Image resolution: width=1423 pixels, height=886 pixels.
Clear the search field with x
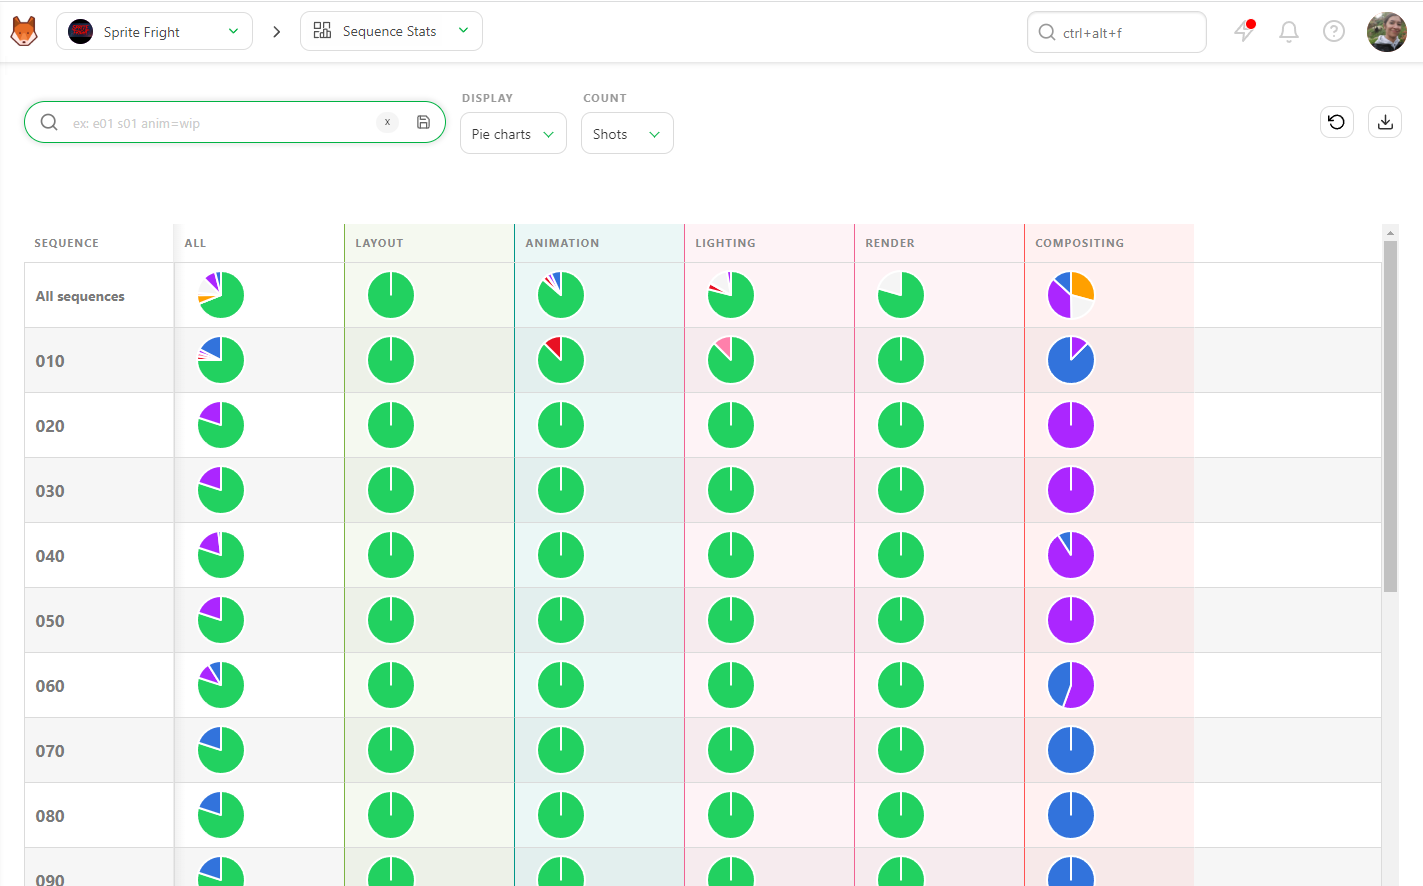[x=388, y=122]
